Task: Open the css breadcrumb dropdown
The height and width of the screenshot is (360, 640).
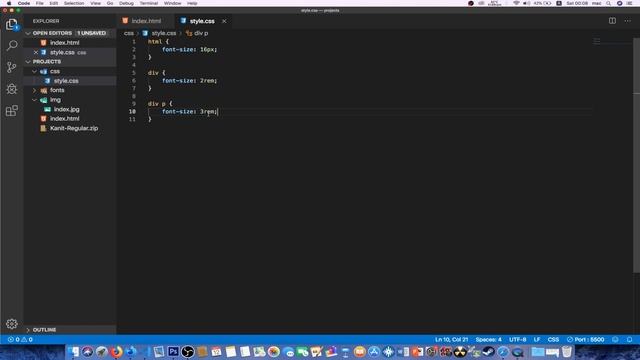Action: pyautogui.click(x=129, y=33)
